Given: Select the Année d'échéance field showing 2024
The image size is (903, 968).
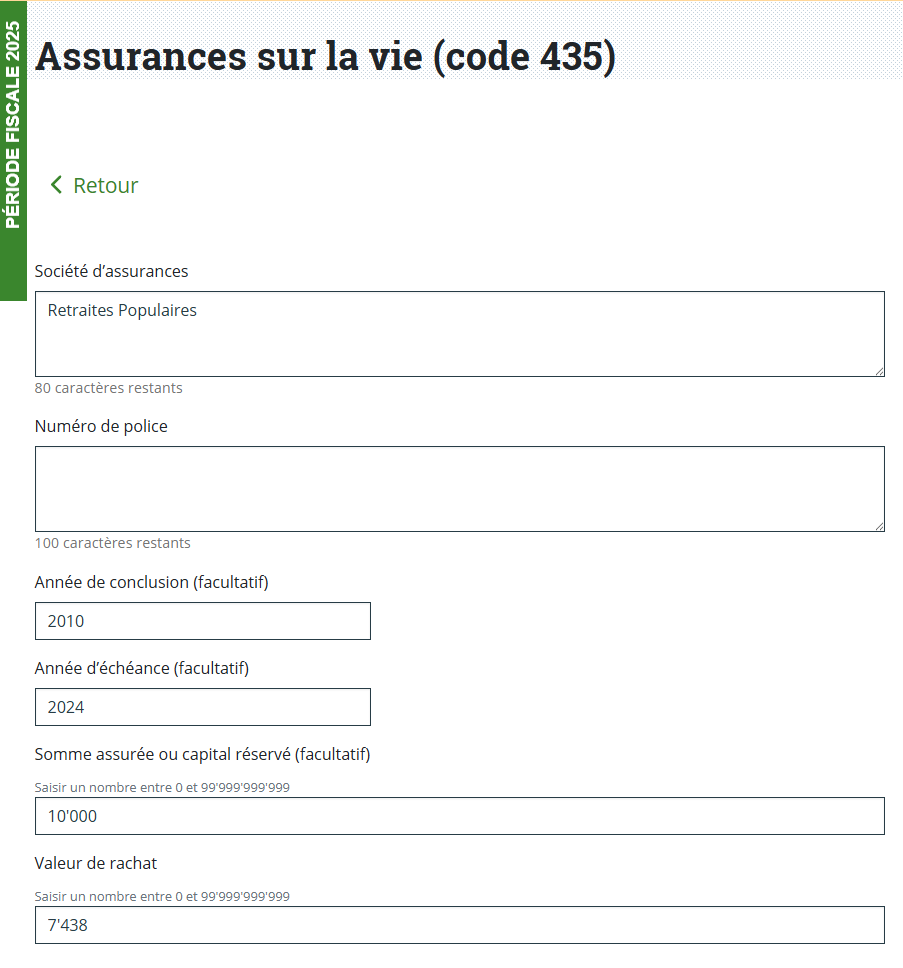Looking at the screenshot, I should click(x=202, y=707).
